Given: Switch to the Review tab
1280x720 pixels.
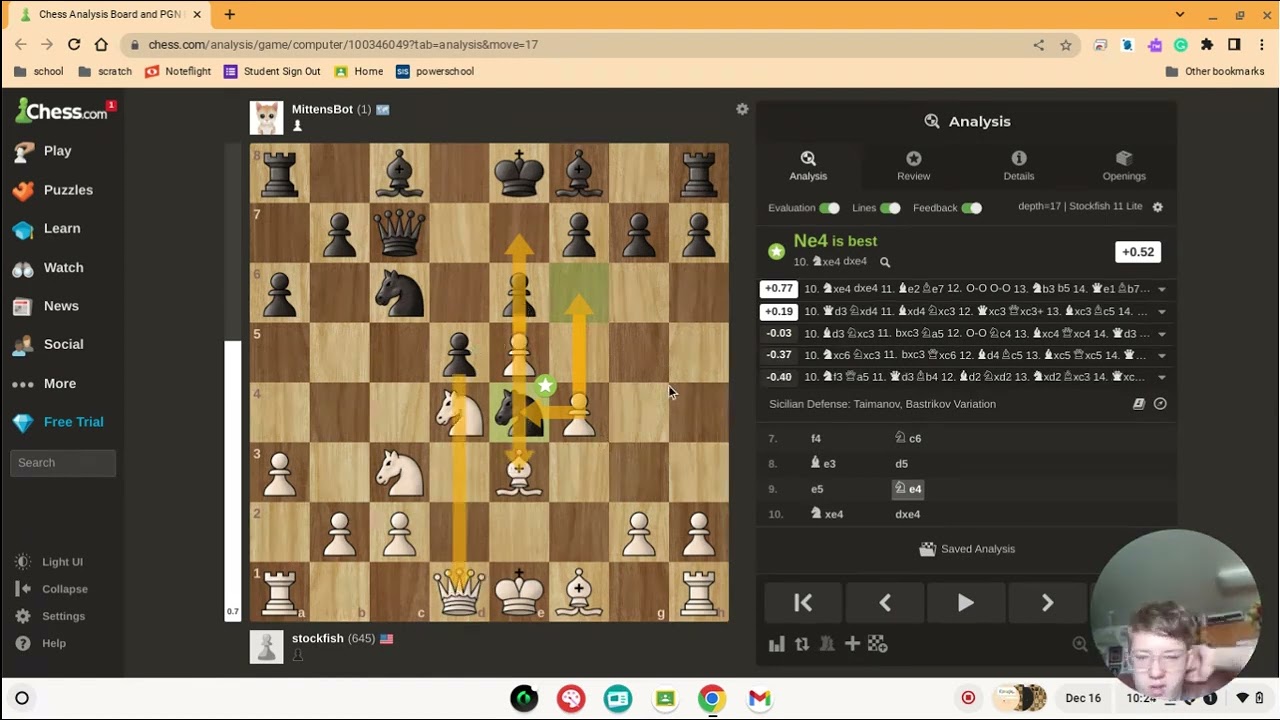Looking at the screenshot, I should coord(913,166).
